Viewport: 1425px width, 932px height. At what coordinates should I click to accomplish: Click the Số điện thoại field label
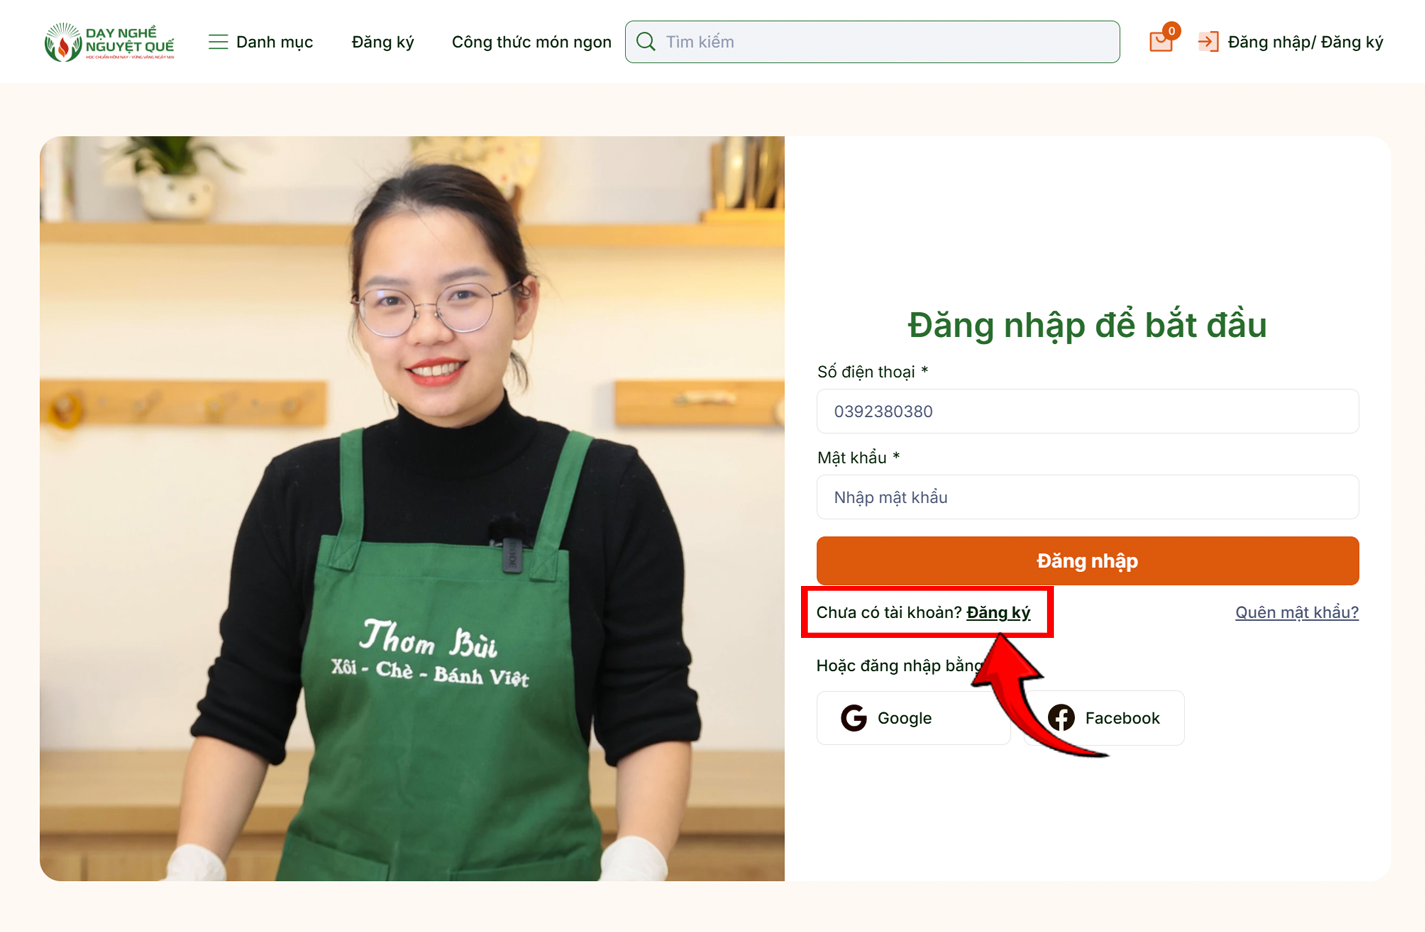click(866, 372)
